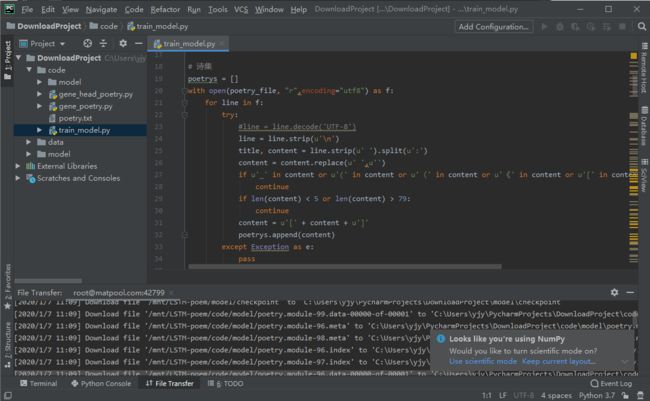Screen dimensions: 650x401
Task: Open the VCS menu
Action: point(241,9)
